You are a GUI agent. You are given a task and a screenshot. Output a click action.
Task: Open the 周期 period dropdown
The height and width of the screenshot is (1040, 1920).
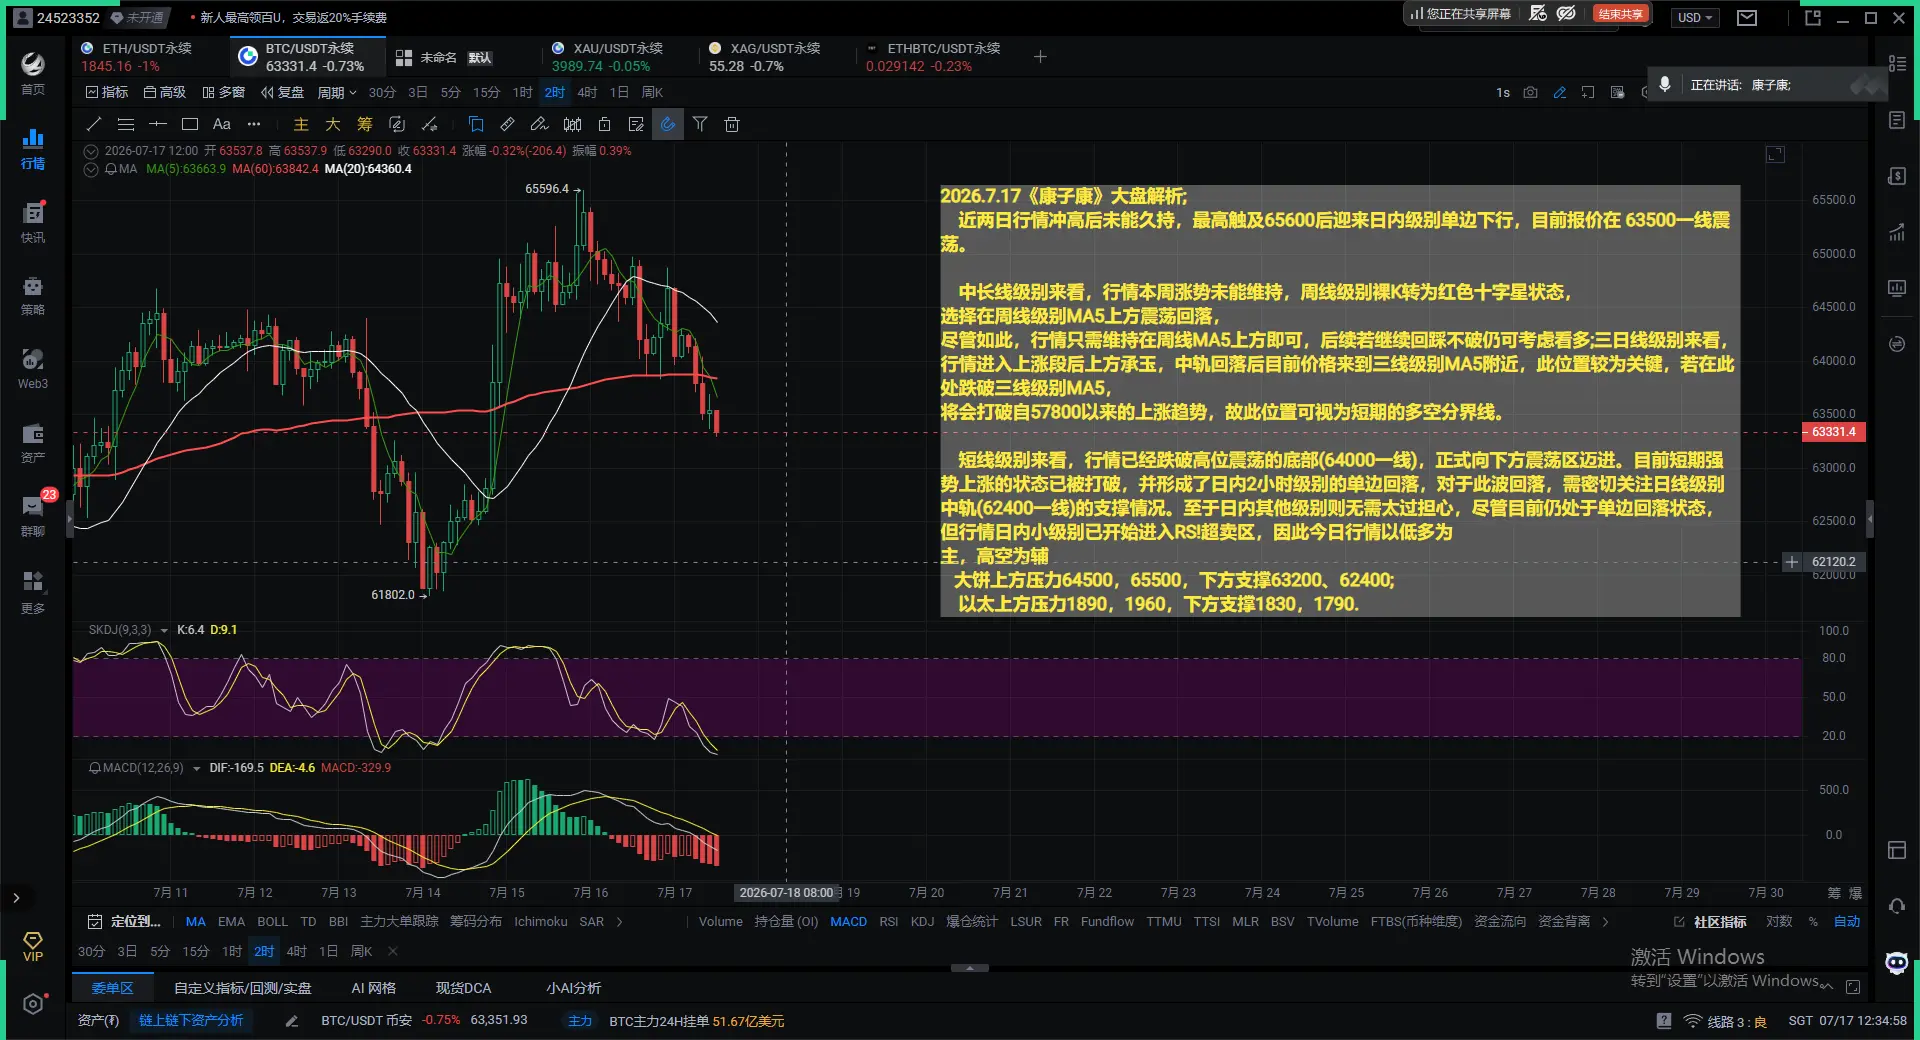tap(337, 92)
